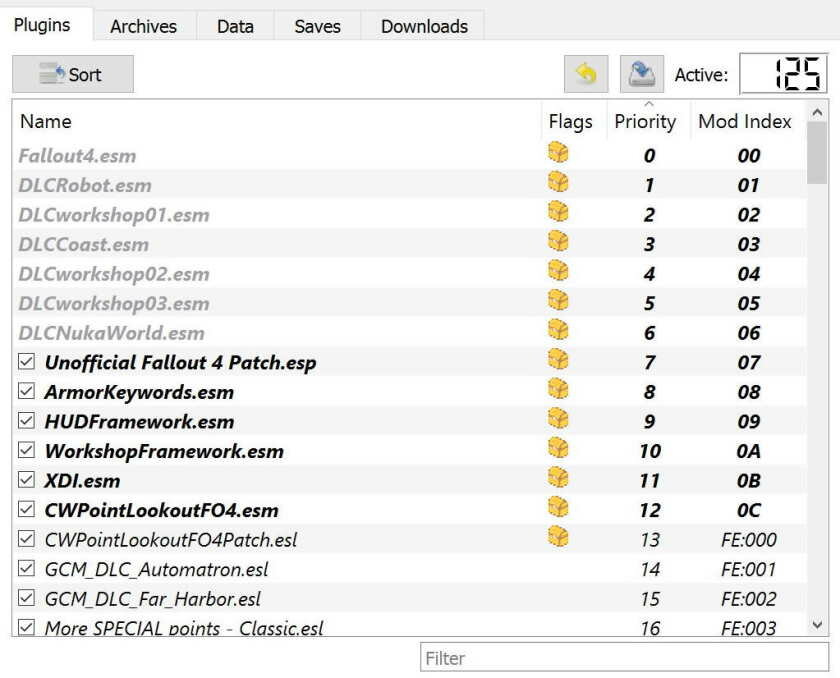Uncheck HUDFramework.esm plugin

(x=26, y=420)
